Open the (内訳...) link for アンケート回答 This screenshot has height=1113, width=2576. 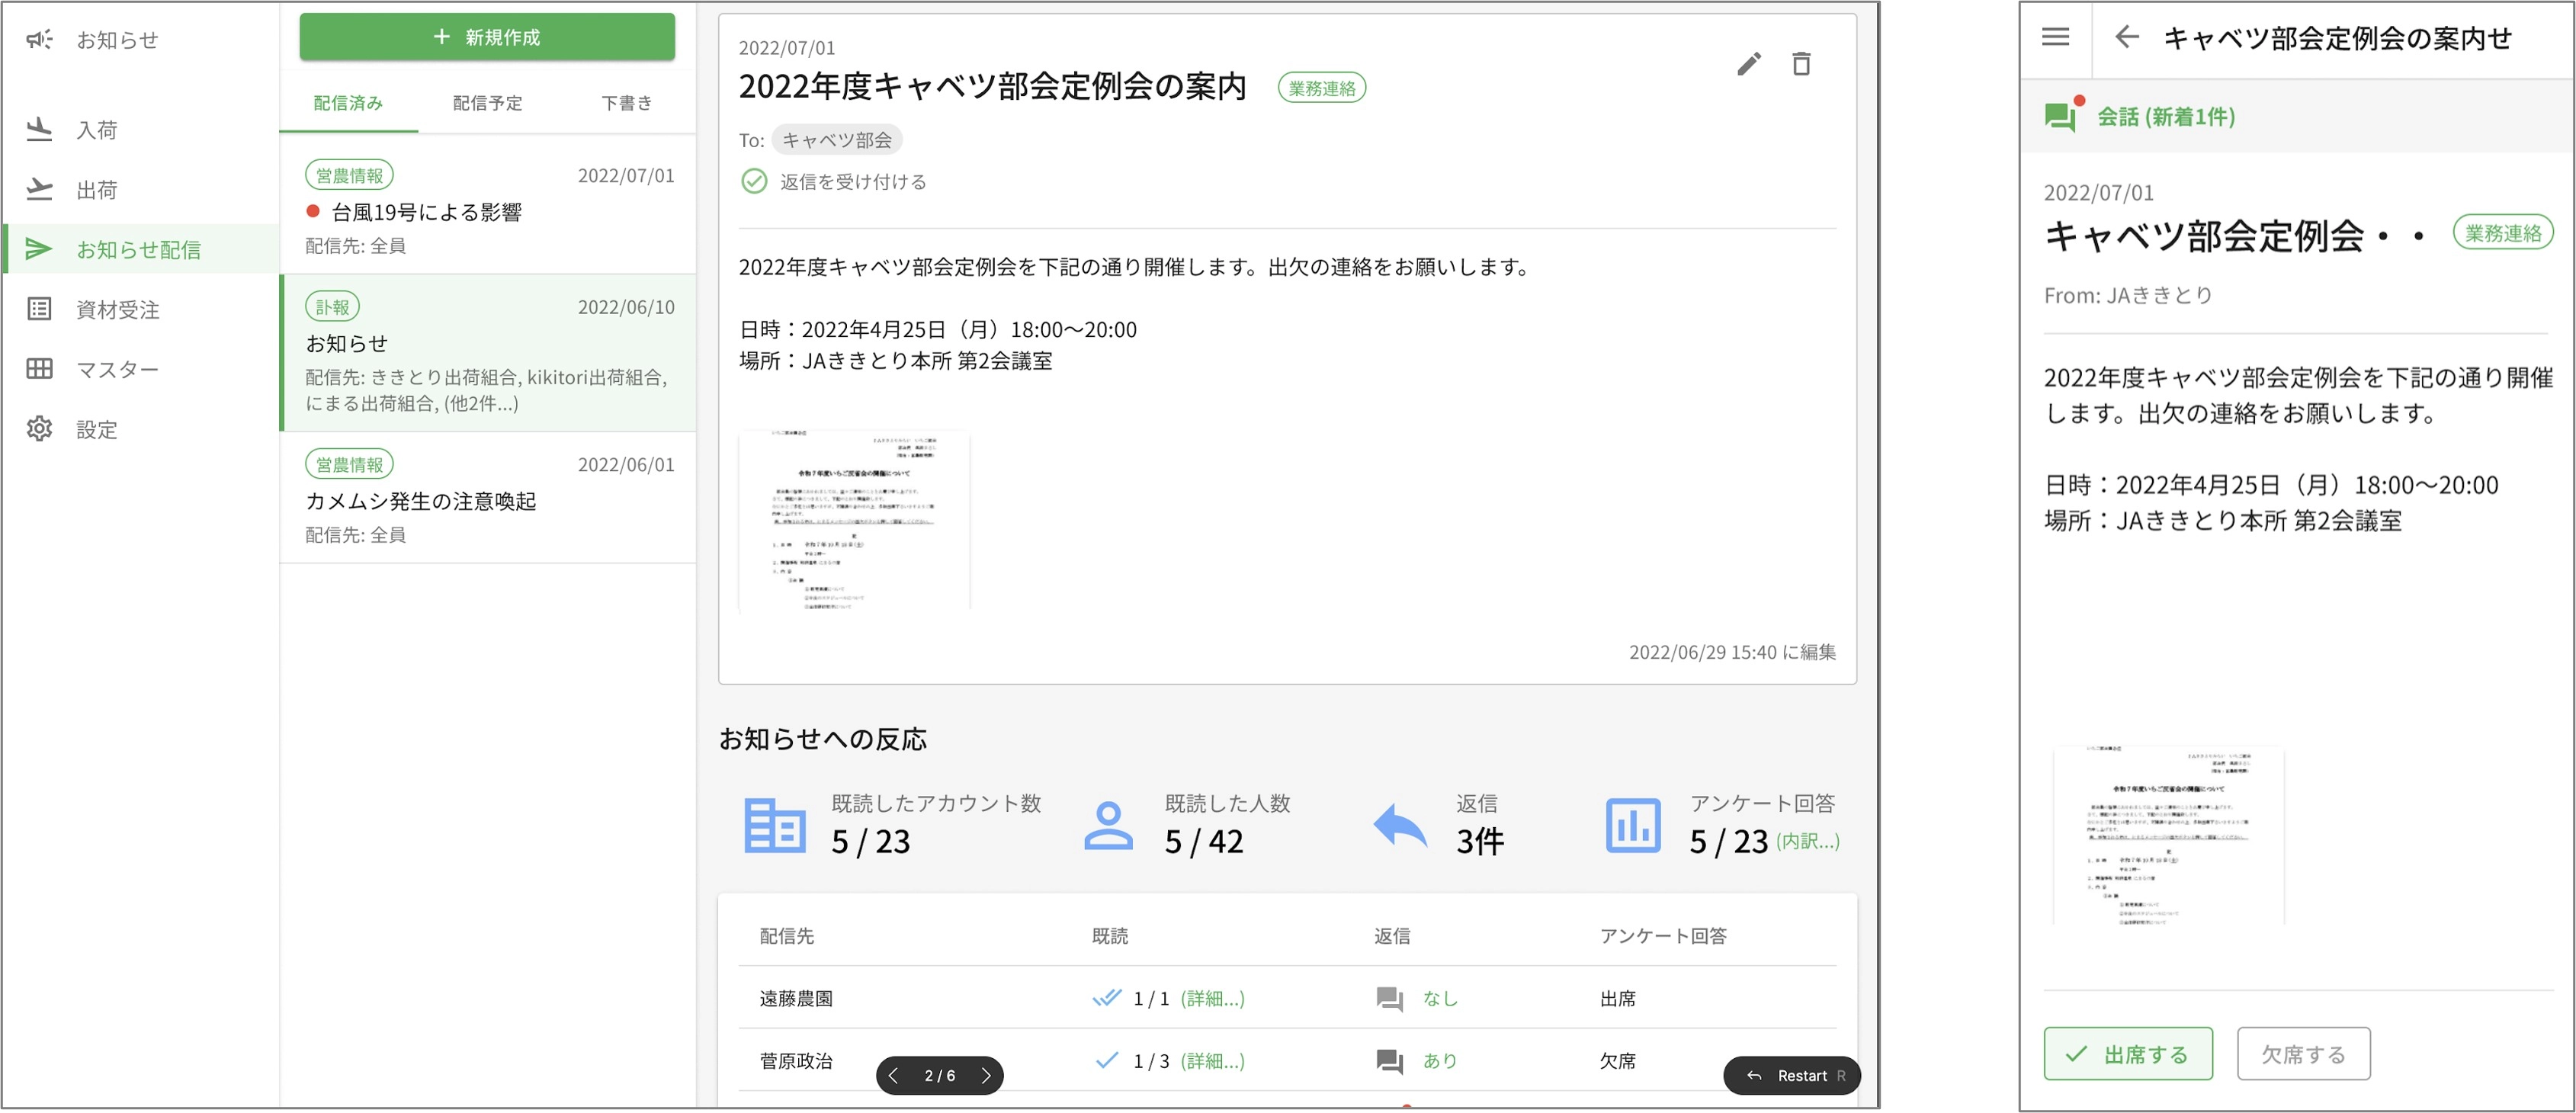[1807, 841]
